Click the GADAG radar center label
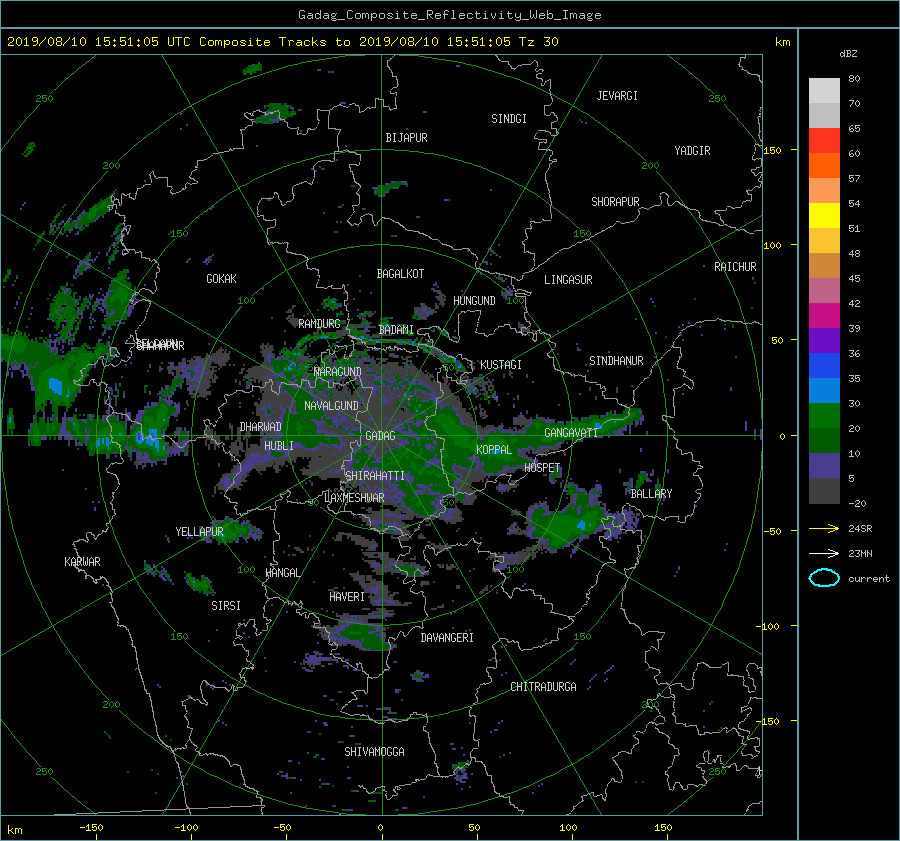 (x=380, y=436)
